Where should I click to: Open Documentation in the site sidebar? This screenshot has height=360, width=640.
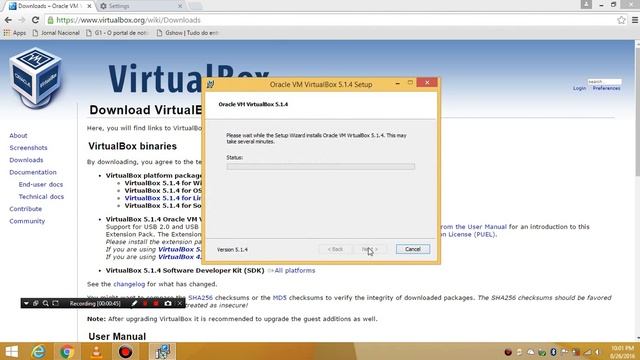(33, 172)
